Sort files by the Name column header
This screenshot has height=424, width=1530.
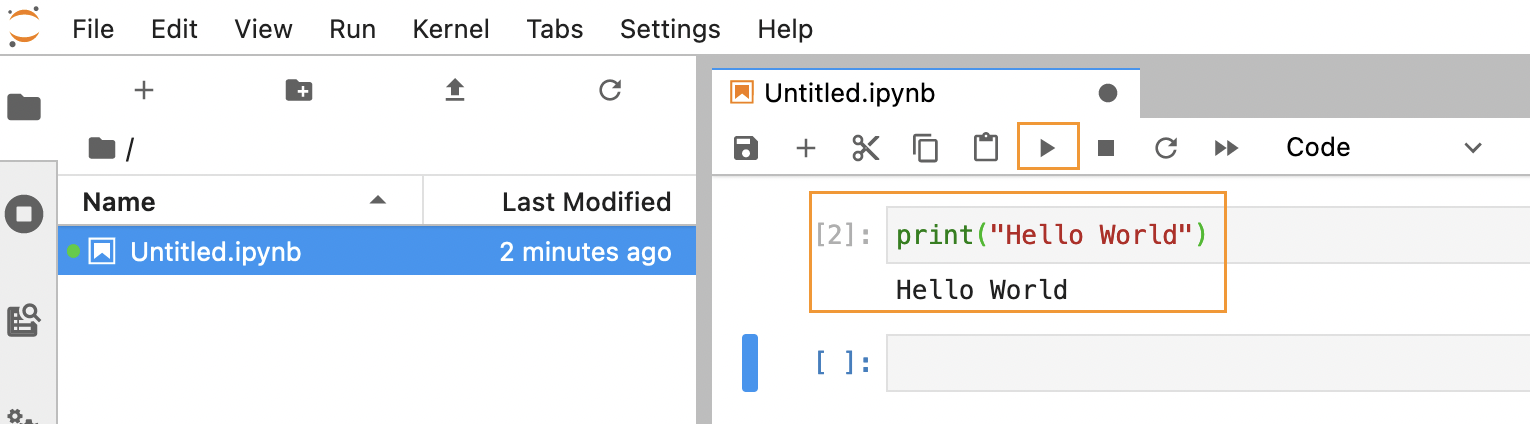(241, 202)
